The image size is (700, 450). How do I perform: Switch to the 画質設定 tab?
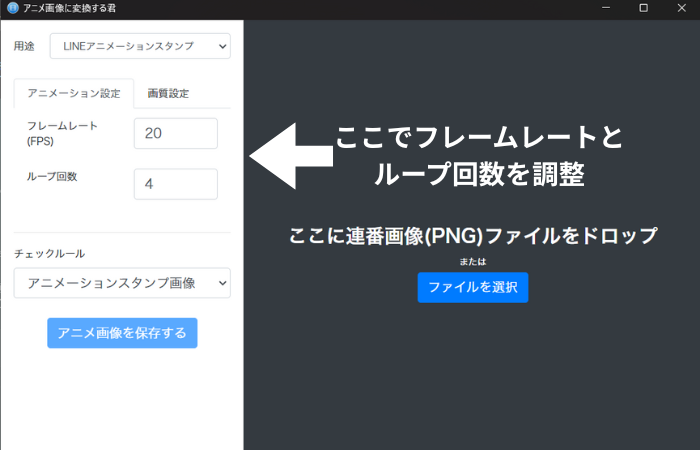[x=168, y=93]
